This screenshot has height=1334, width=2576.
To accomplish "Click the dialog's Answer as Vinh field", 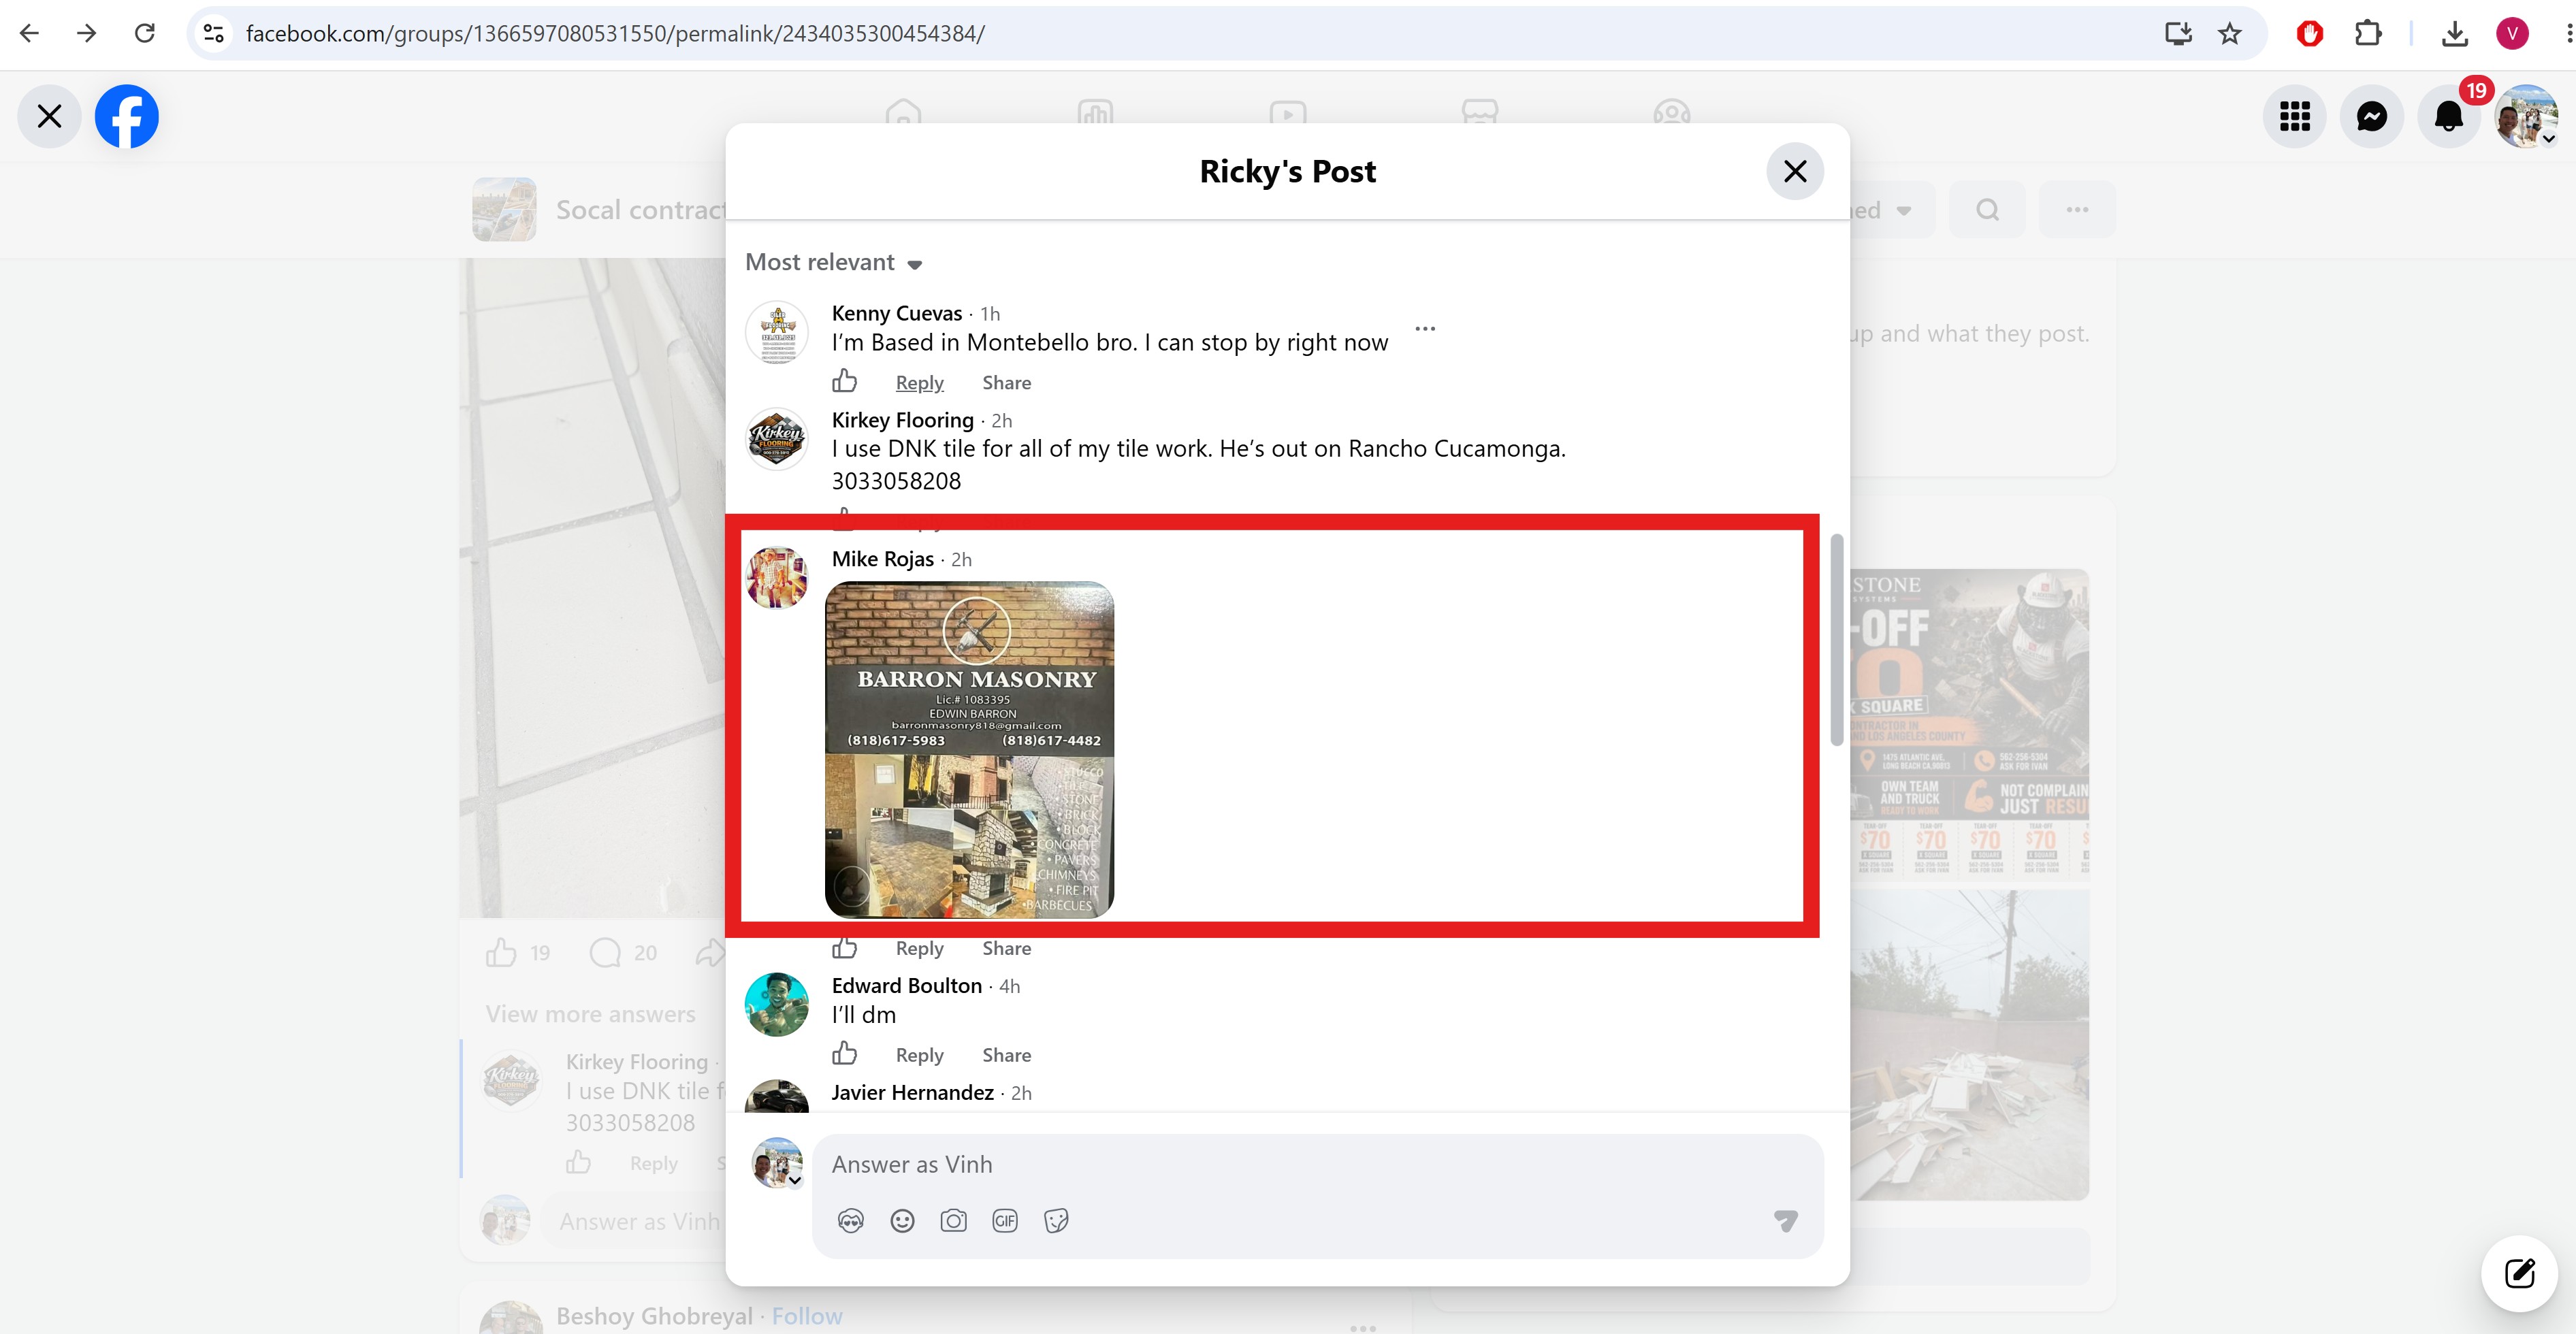I will point(1318,1165).
